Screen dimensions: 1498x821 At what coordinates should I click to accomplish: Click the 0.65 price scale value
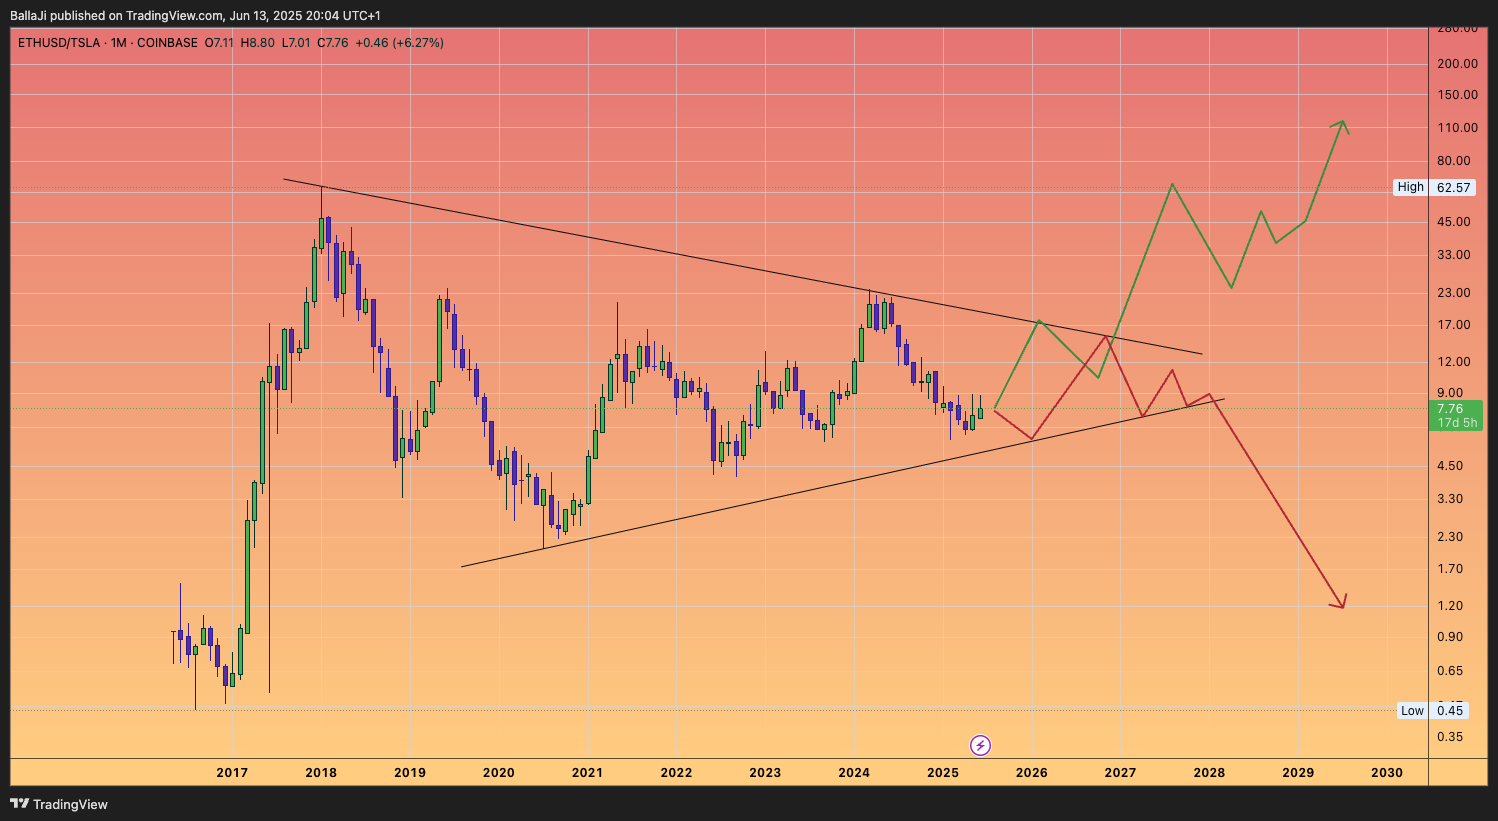1450,671
